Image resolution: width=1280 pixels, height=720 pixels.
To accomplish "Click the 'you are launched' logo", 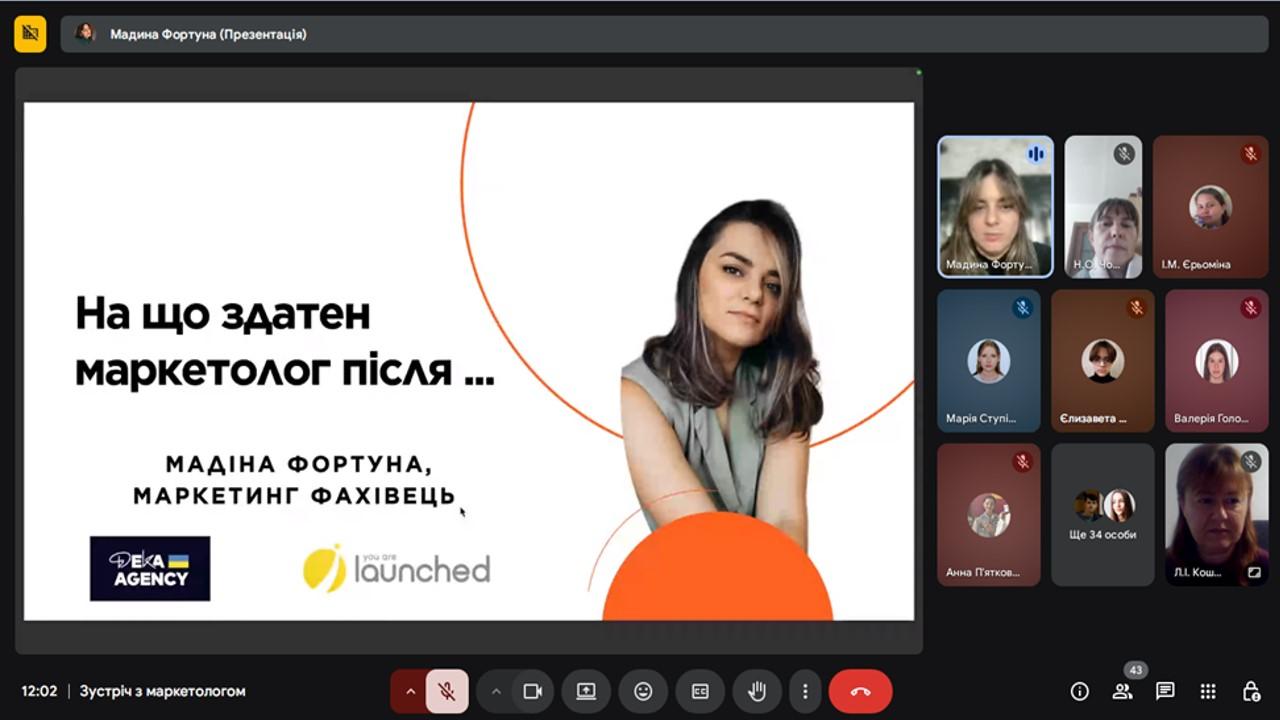I will point(397,568).
